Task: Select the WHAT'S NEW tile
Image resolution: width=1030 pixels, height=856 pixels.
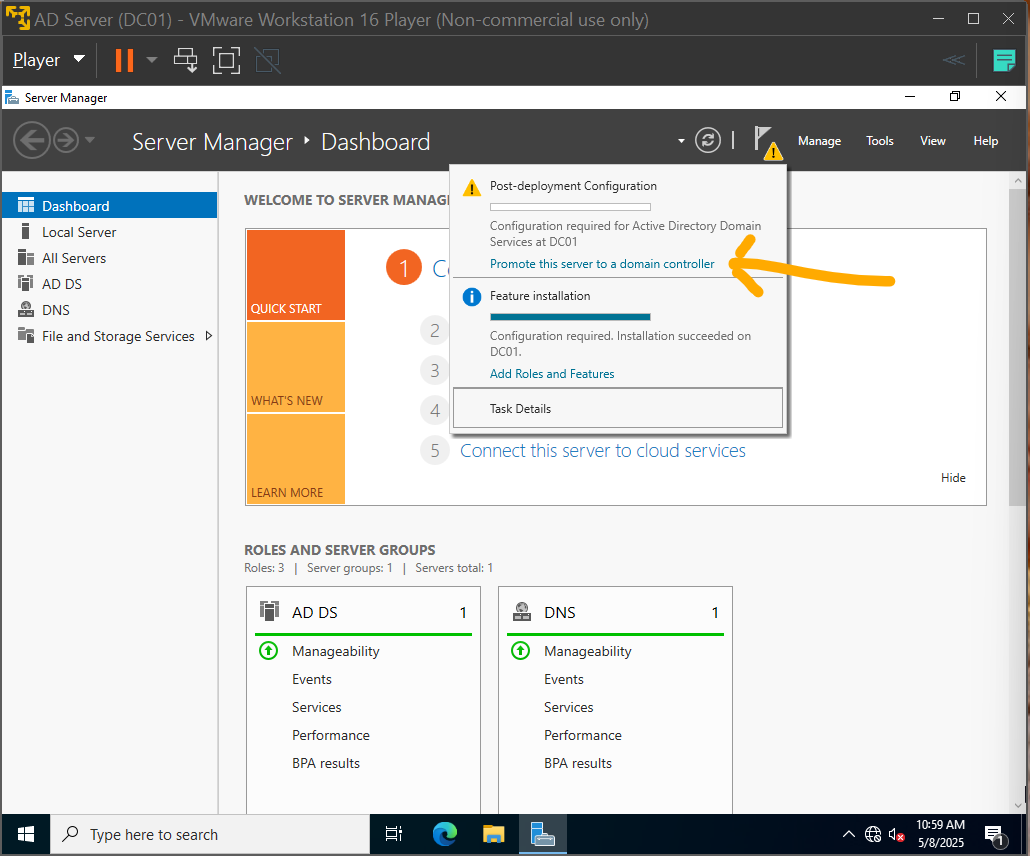Action: click(296, 367)
